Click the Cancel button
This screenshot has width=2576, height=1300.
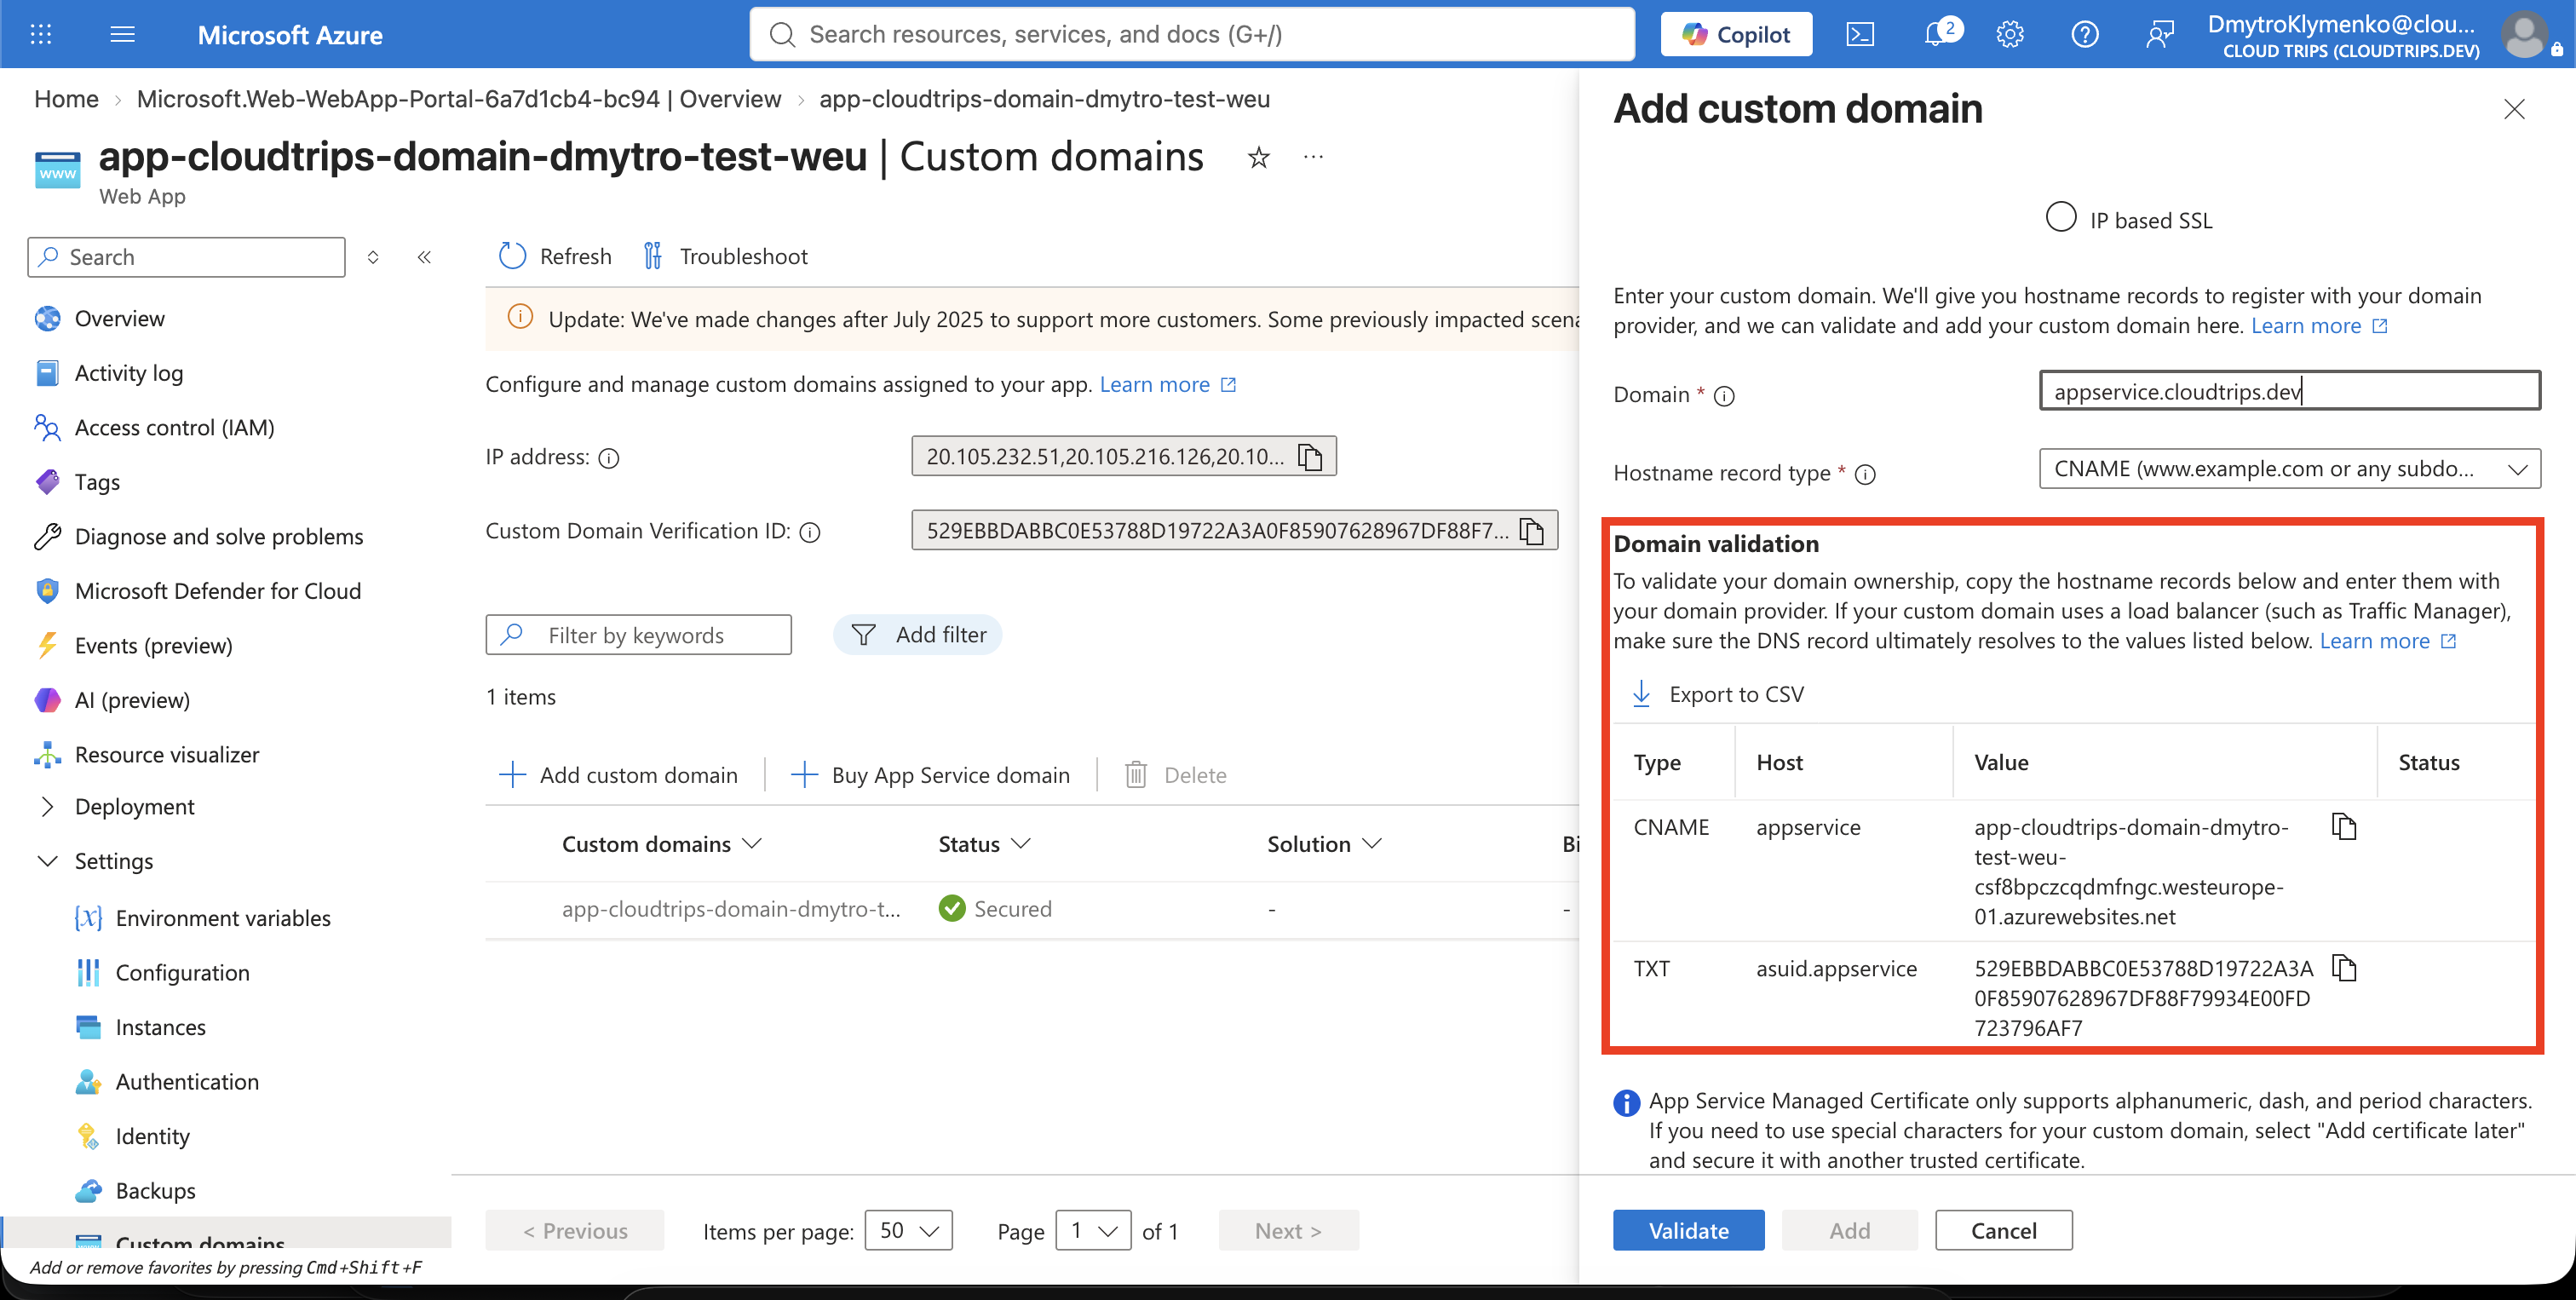click(2003, 1231)
